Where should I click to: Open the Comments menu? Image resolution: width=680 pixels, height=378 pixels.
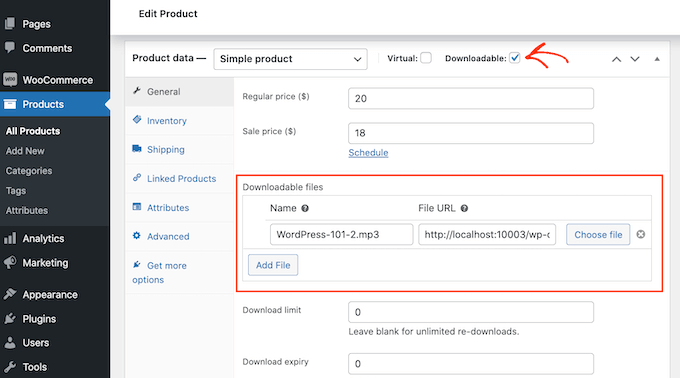pyautogui.click(x=55, y=48)
